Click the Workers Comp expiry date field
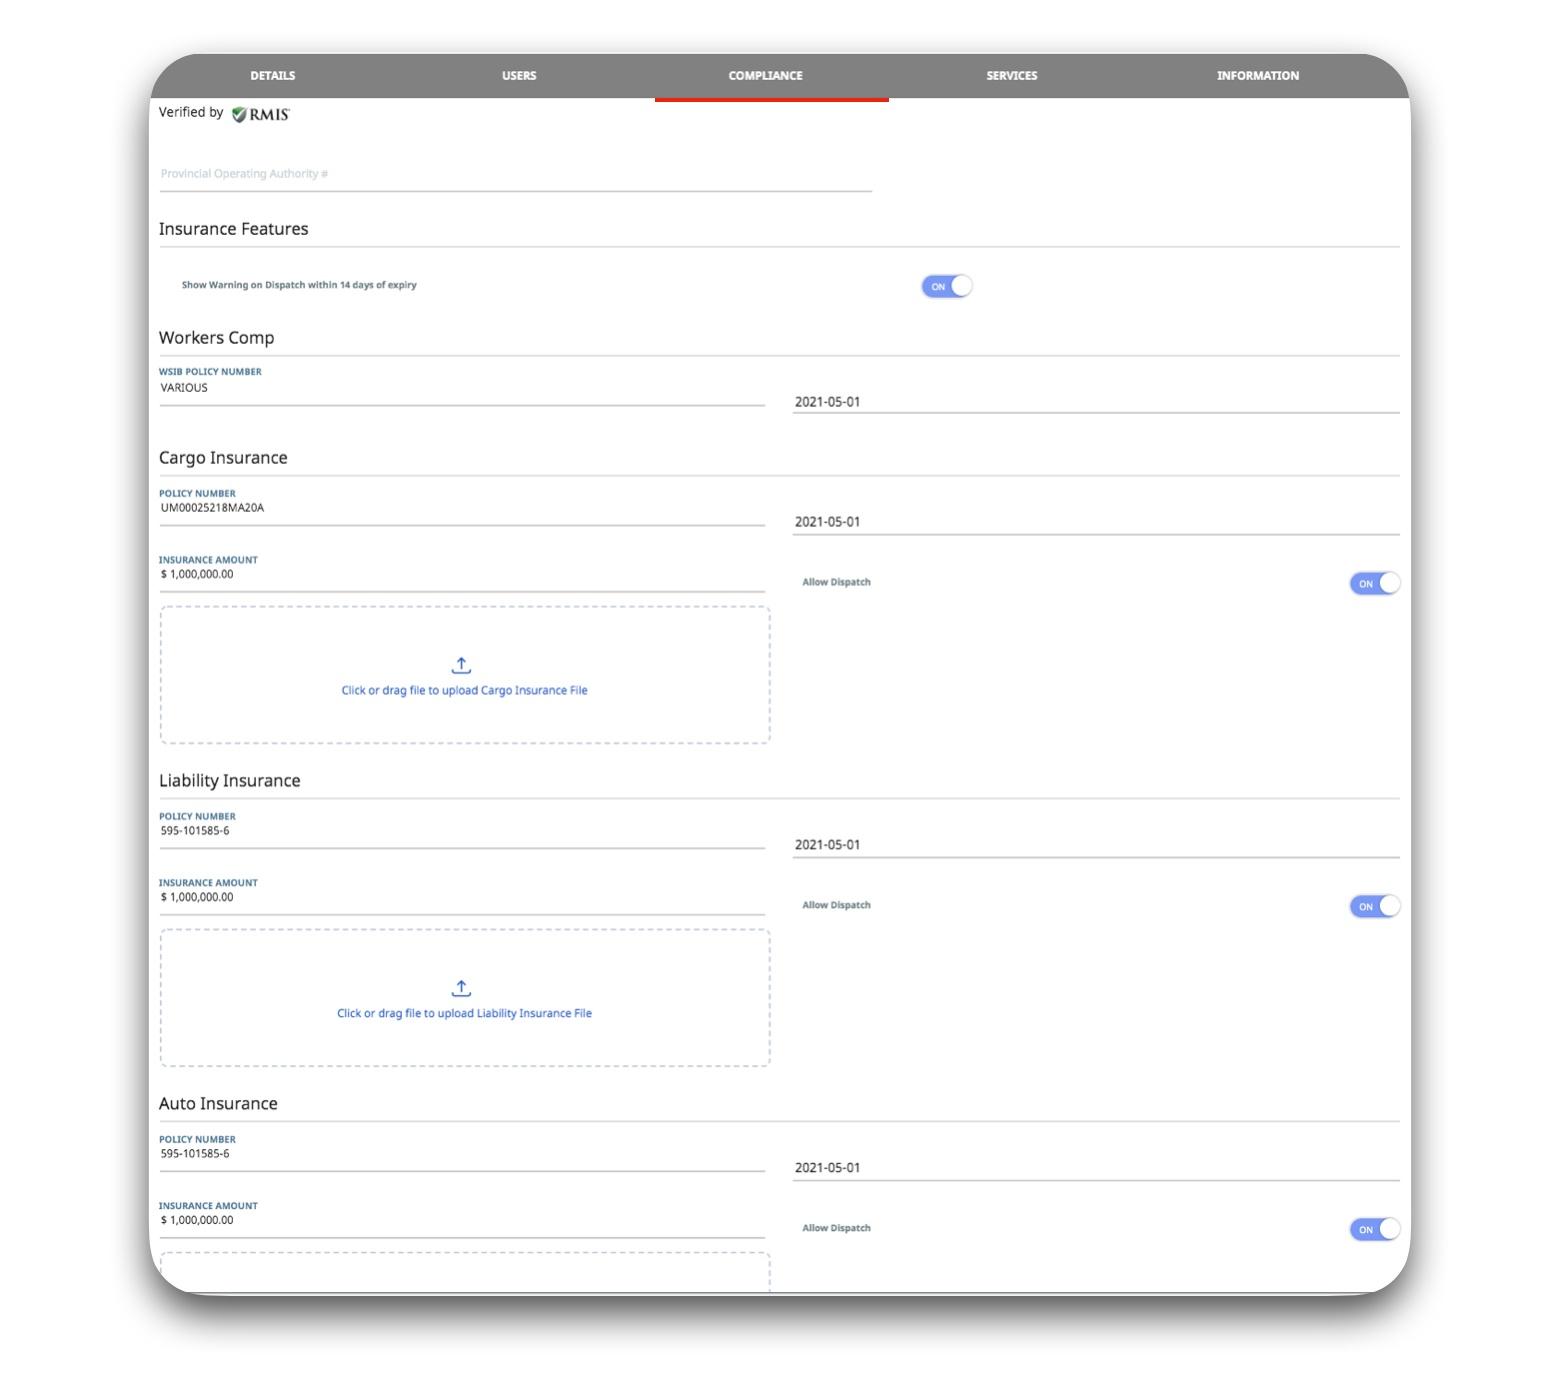This screenshot has width=1554, height=1384. tap(1096, 401)
